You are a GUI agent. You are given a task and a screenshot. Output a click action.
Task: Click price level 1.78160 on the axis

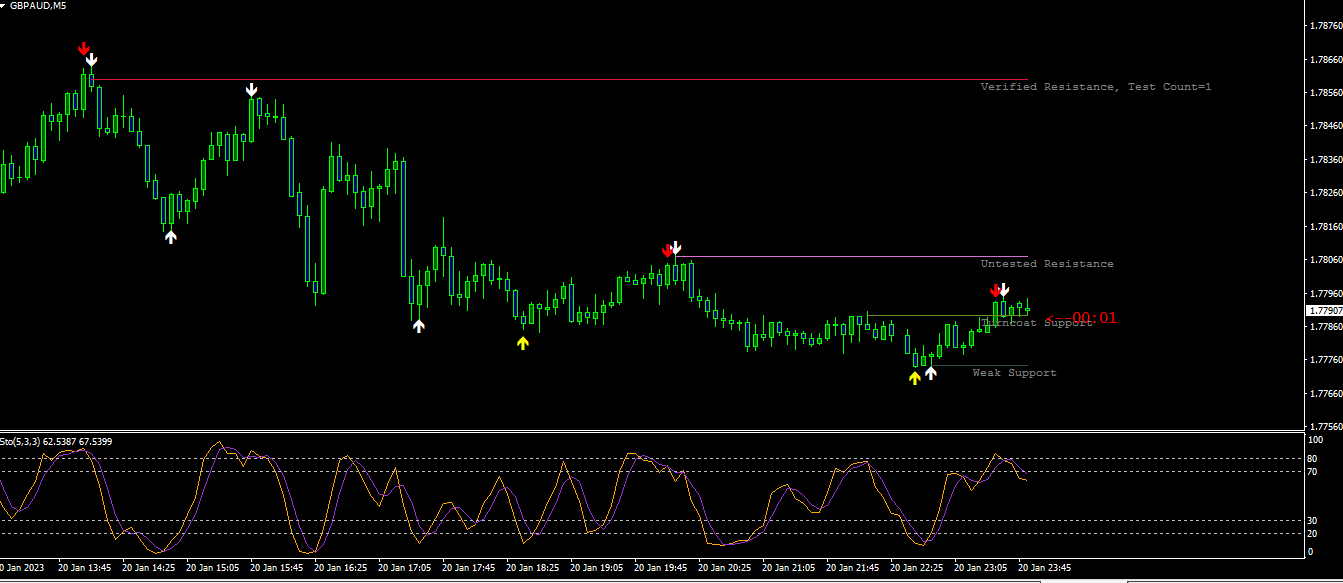[1324, 227]
